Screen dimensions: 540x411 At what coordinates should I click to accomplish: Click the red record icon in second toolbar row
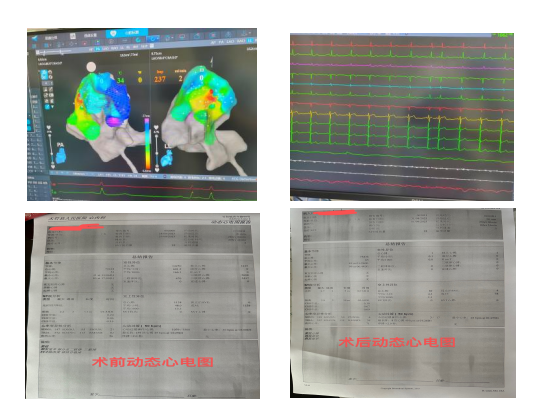84,43
